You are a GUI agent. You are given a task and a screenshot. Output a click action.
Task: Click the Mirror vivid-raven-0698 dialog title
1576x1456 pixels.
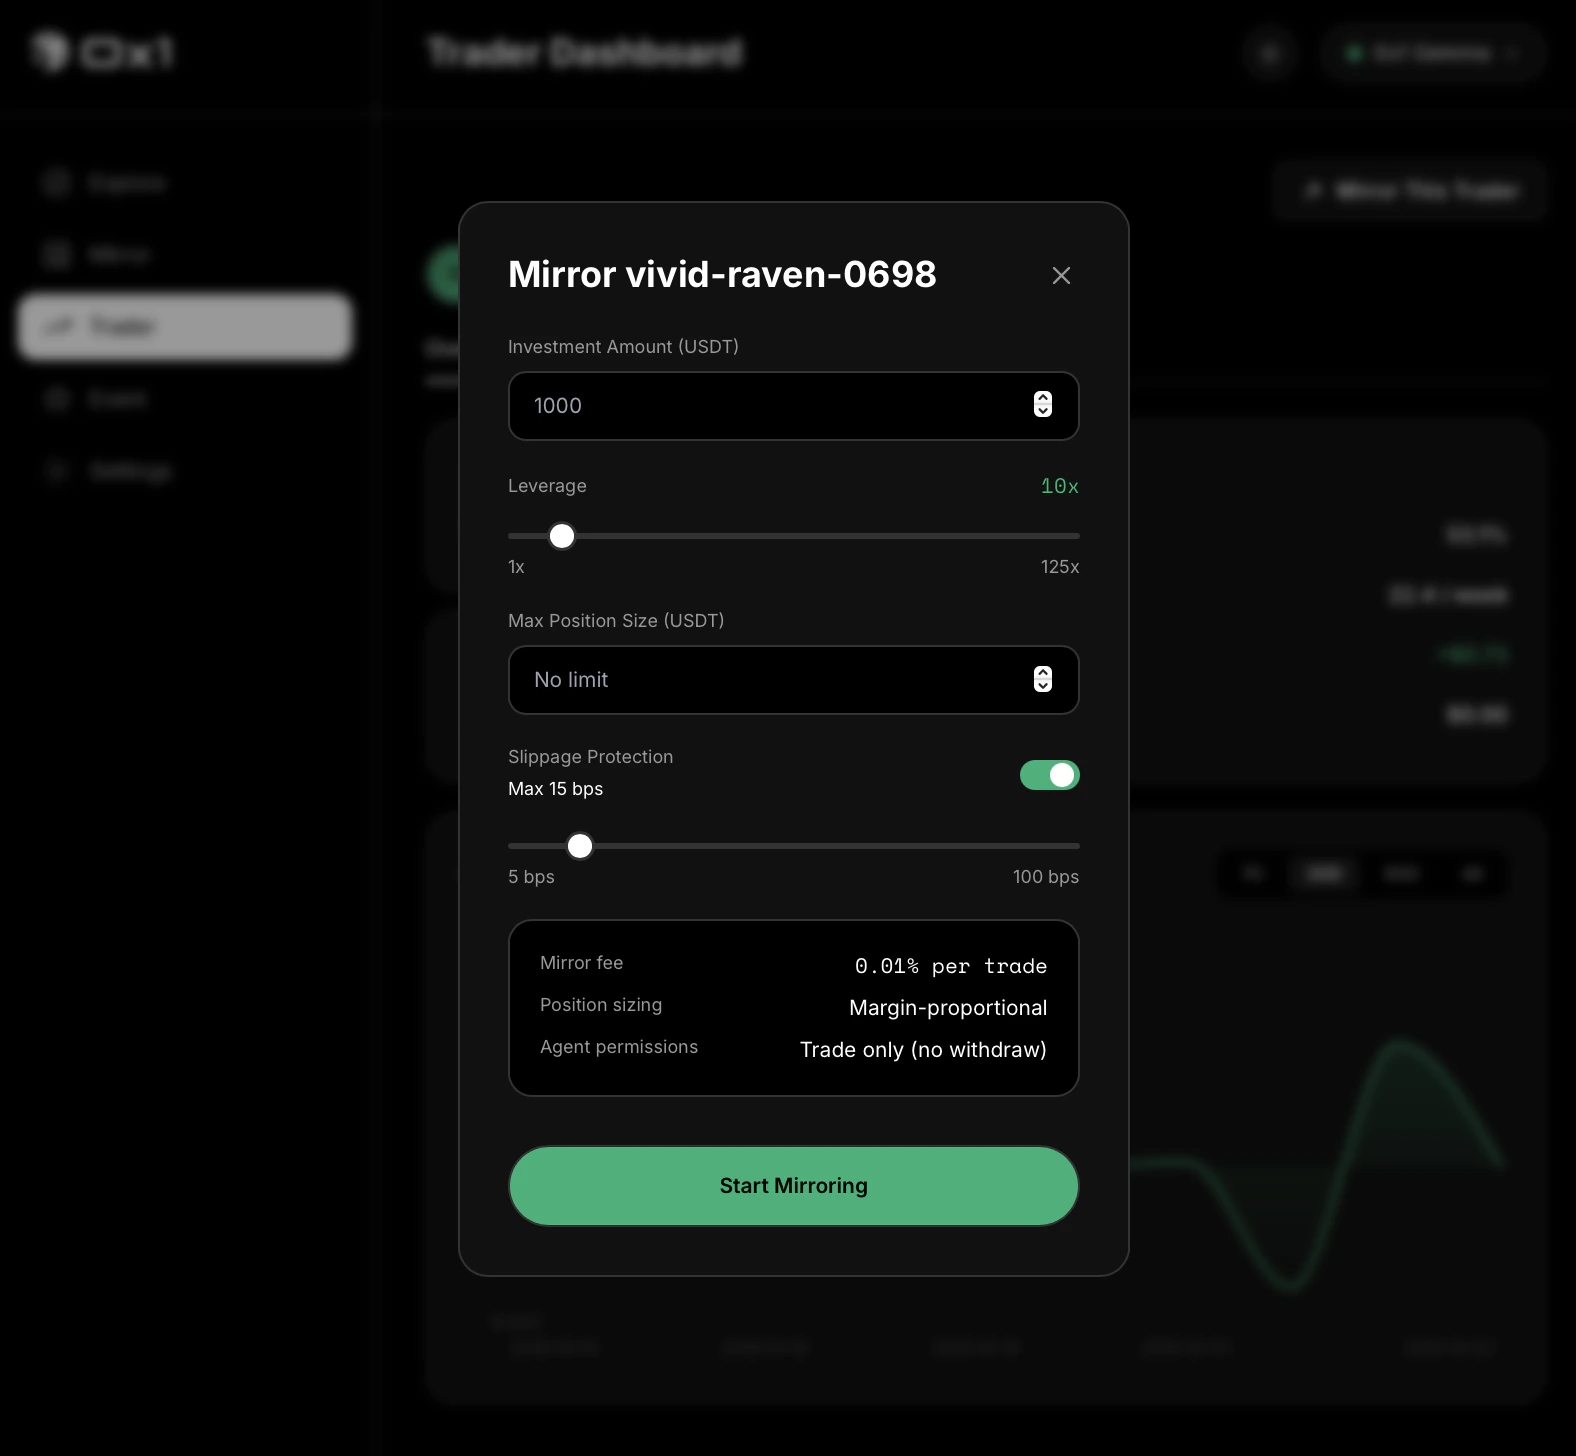click(722, 274)
